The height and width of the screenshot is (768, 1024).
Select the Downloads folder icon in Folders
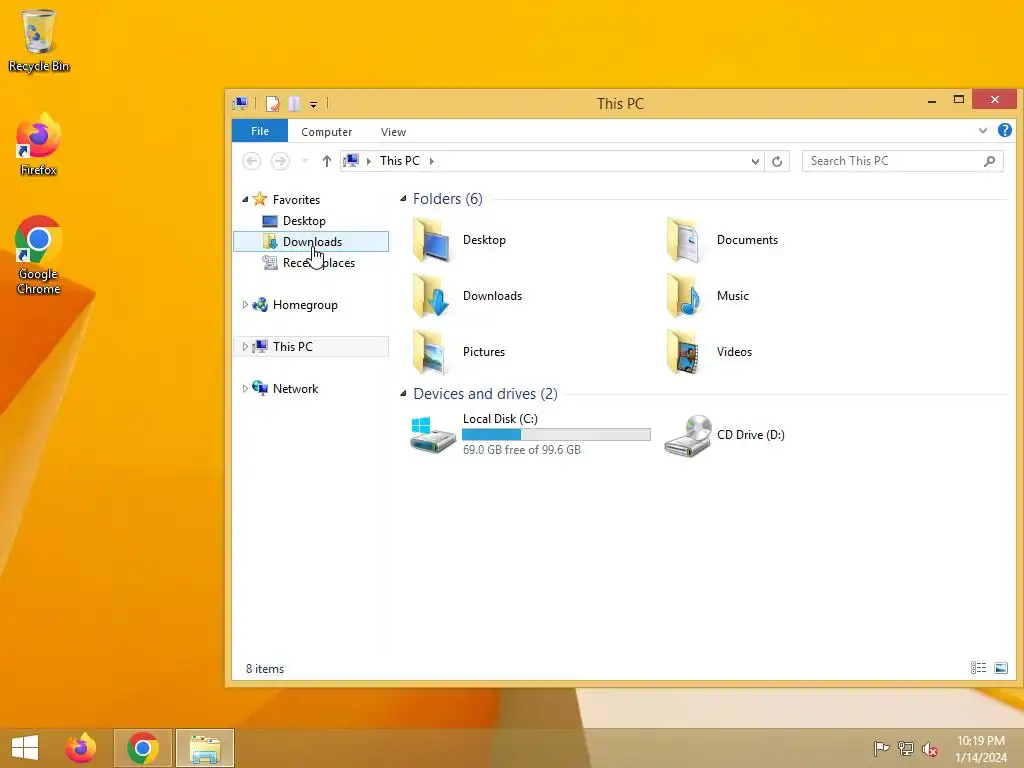[432, 296]
